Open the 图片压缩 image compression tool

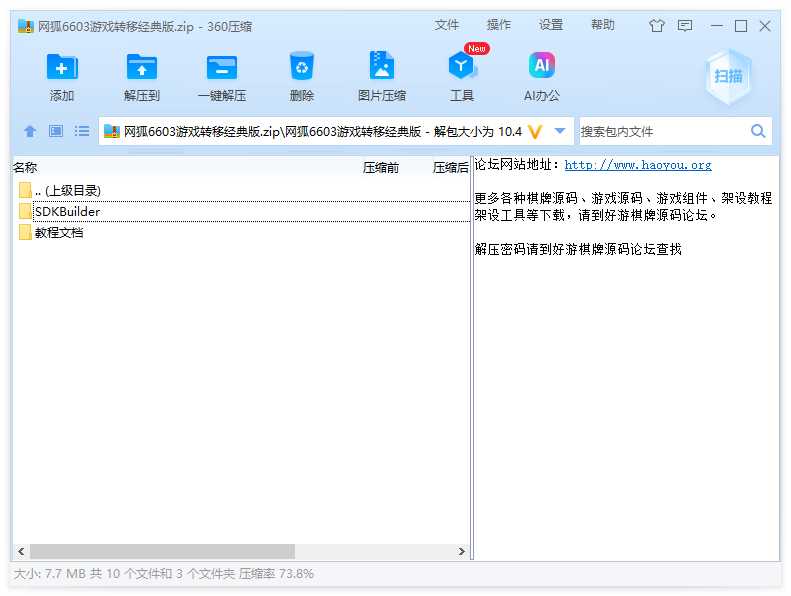click(382, 66)
